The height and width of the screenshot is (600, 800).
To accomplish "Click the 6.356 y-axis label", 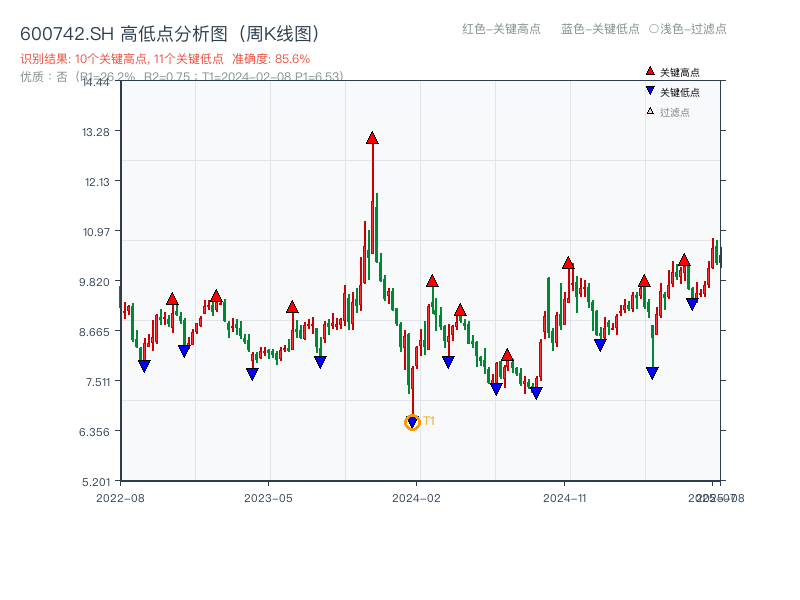I will pyautogui.click(x=94, y=432).
